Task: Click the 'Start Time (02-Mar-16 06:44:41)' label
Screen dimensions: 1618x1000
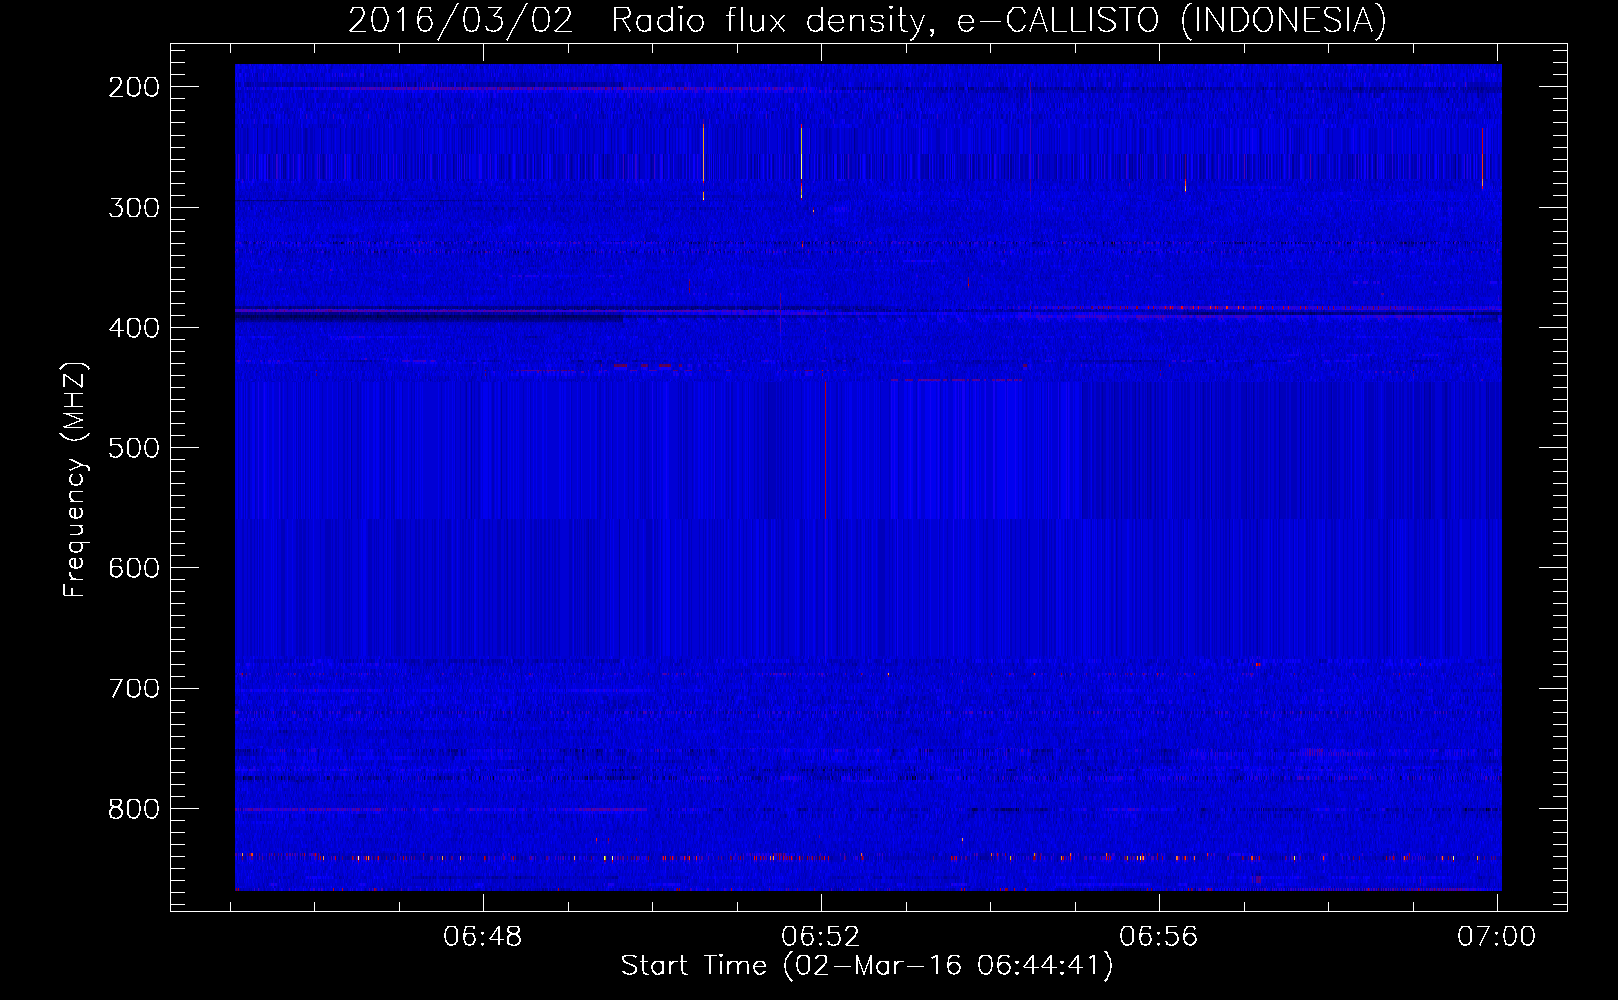Action: click(x=867, y=966)
